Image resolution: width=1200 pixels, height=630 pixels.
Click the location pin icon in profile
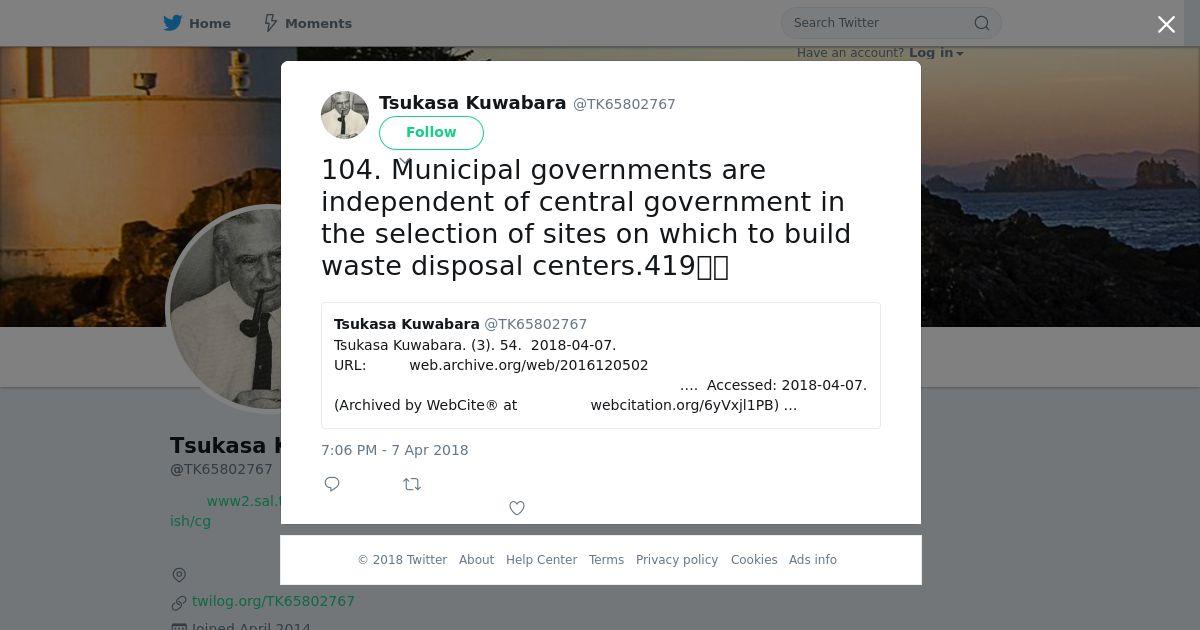pos(179,575)
